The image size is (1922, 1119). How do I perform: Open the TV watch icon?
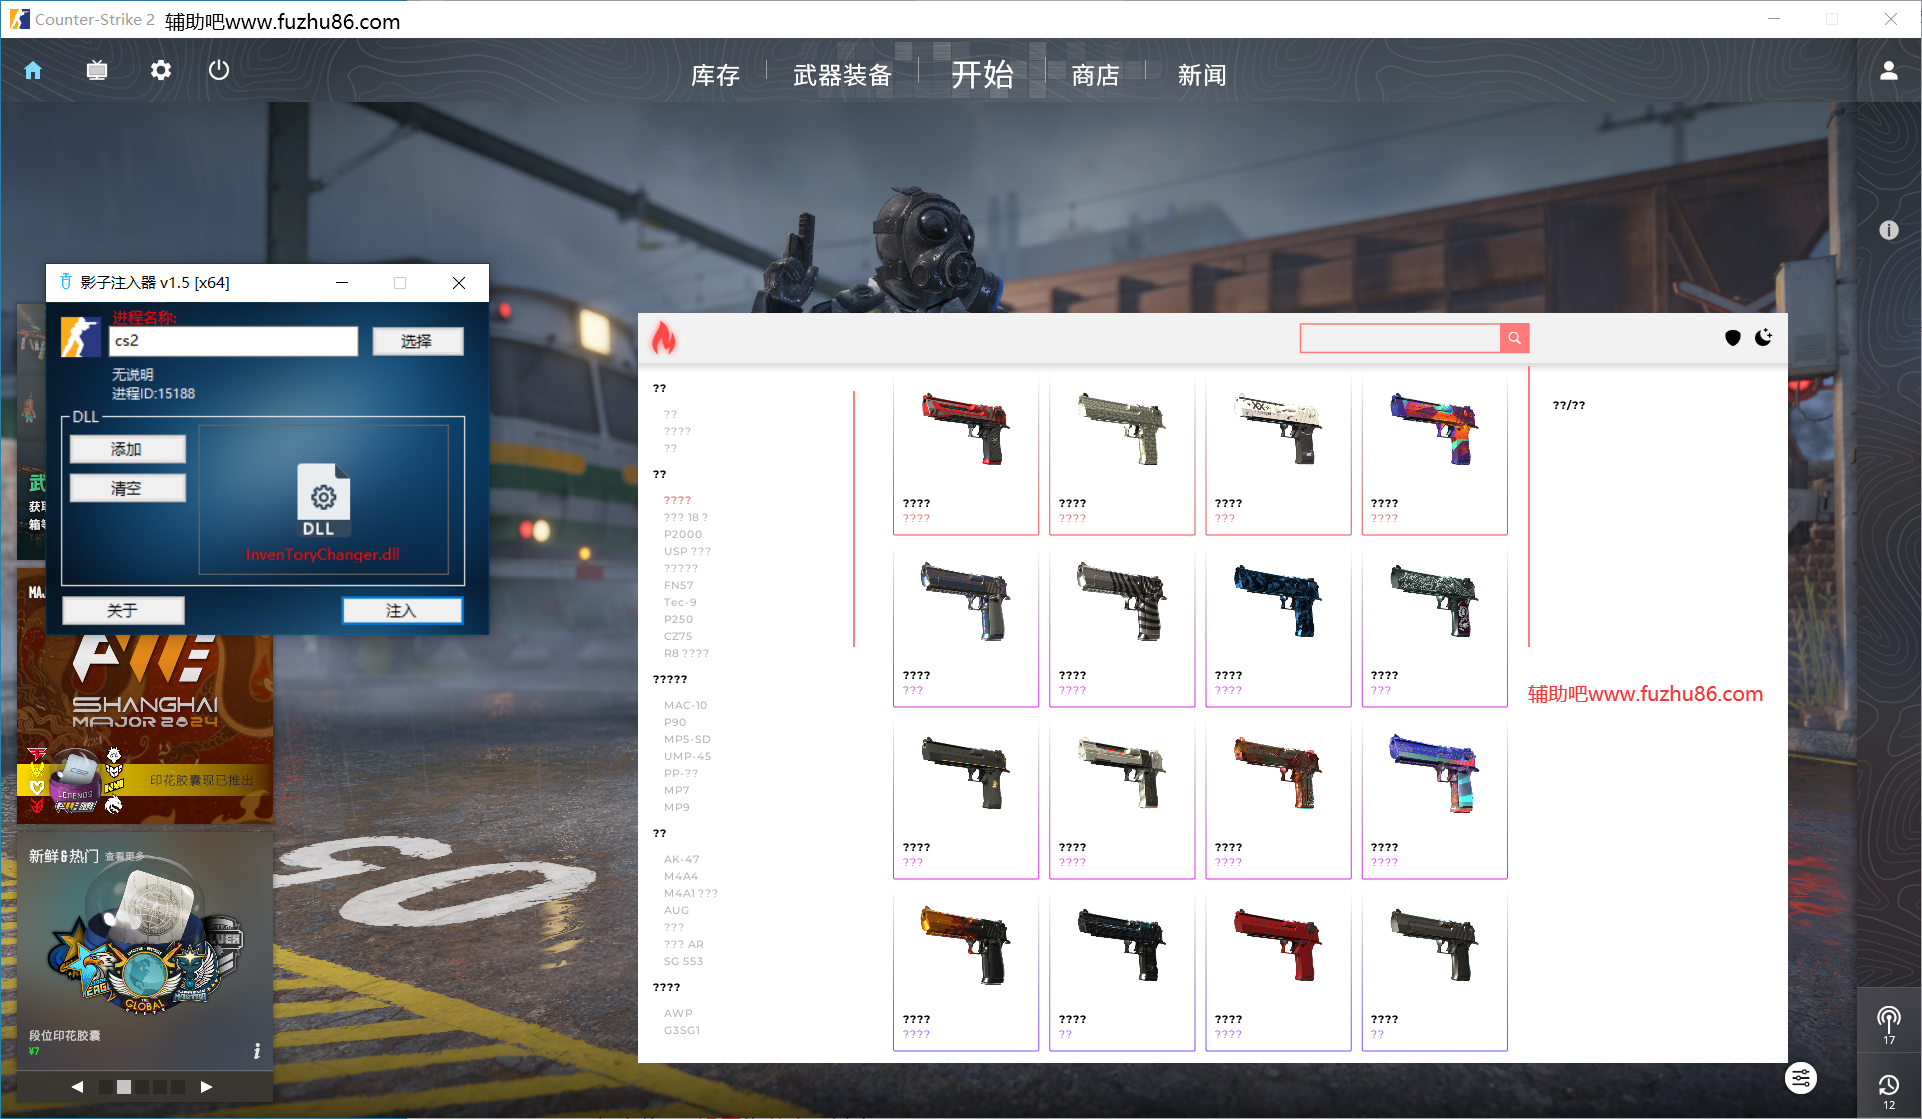97,71
